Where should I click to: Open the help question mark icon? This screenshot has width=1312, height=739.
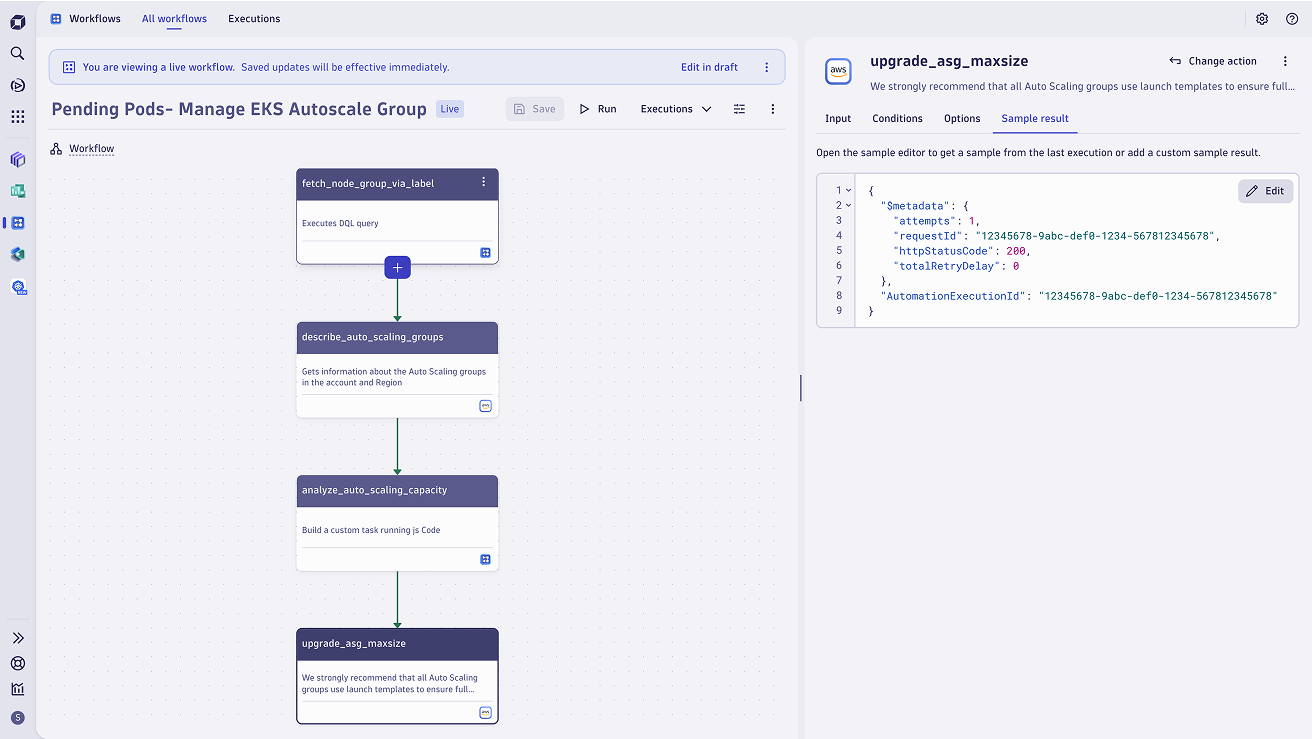[x=1291, y=19]
